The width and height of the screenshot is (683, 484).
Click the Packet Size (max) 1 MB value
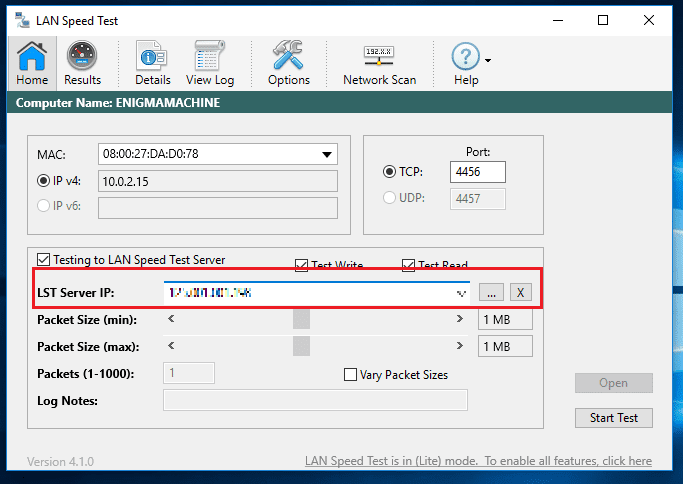pos(505,346)
